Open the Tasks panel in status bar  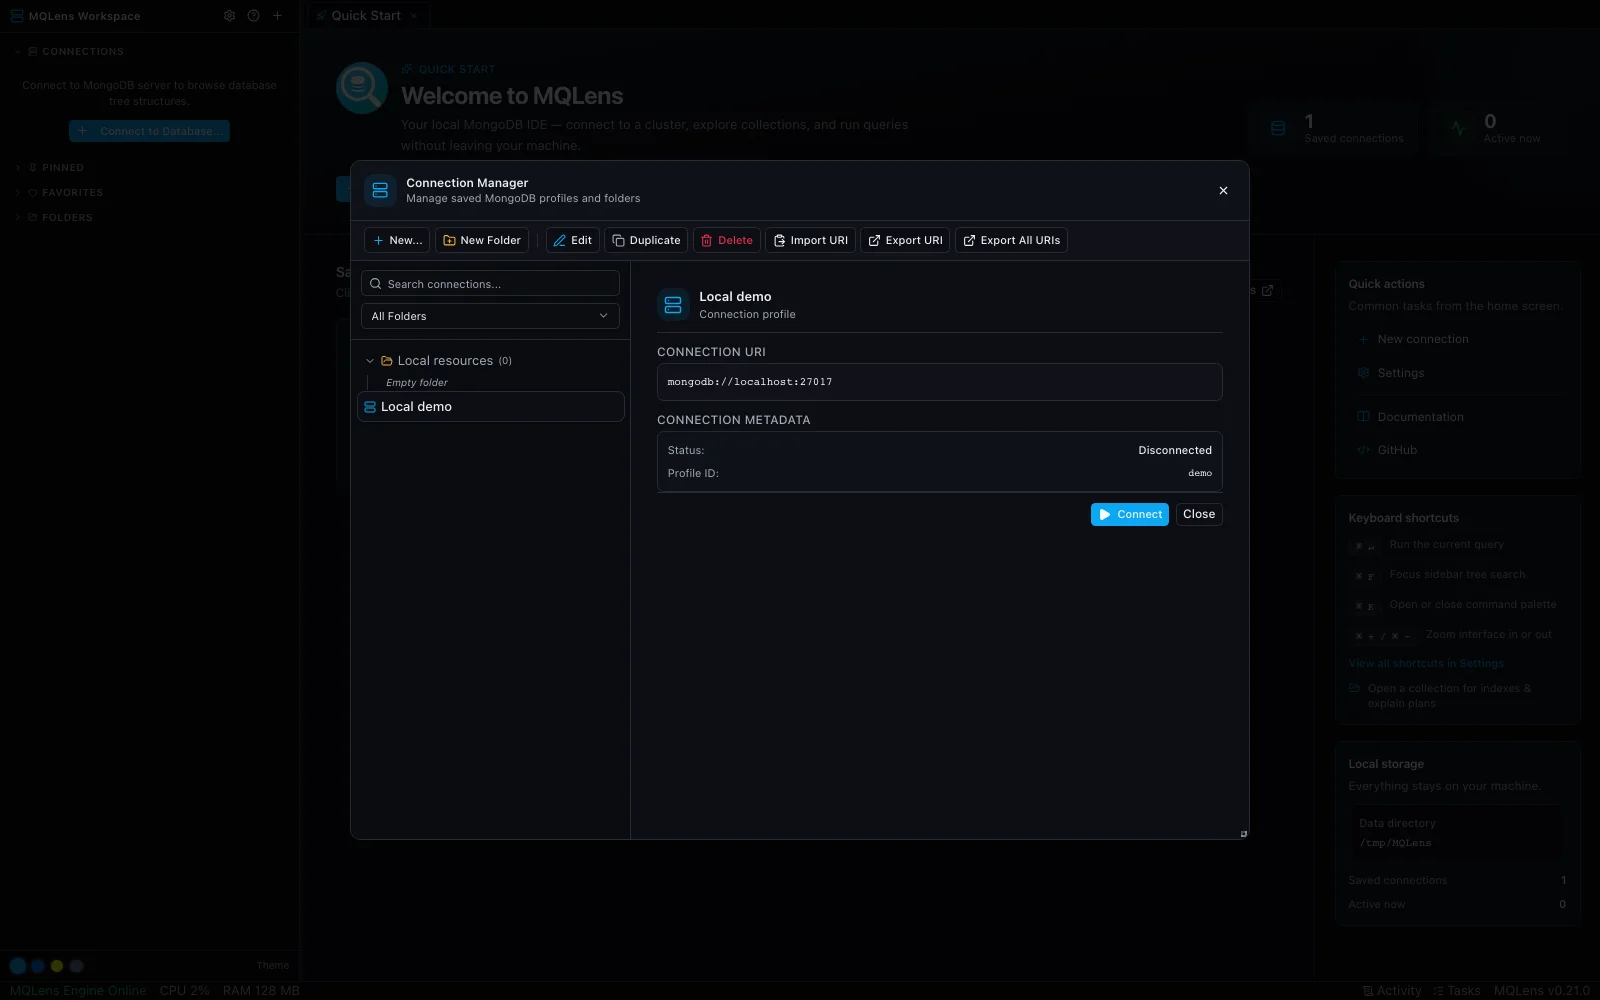tap(1457, 991)
